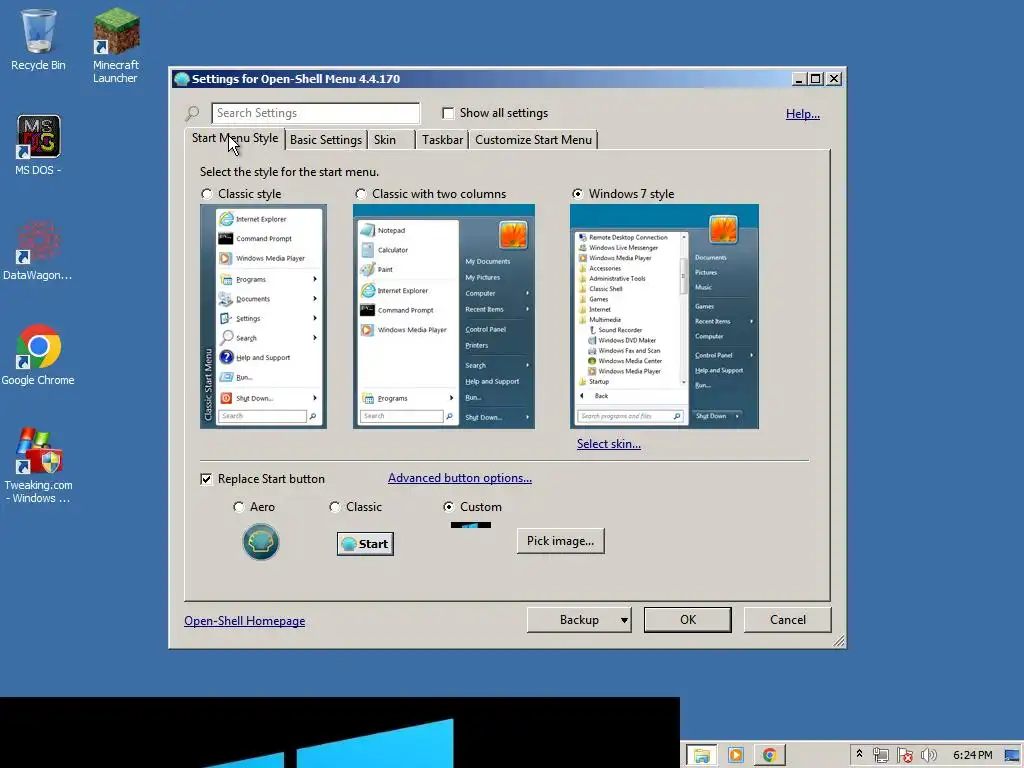The height and width of the screenshot is (768, 1024).
Task: Maximize the Open-Shell settings window
Action: (x=815, y=79)
